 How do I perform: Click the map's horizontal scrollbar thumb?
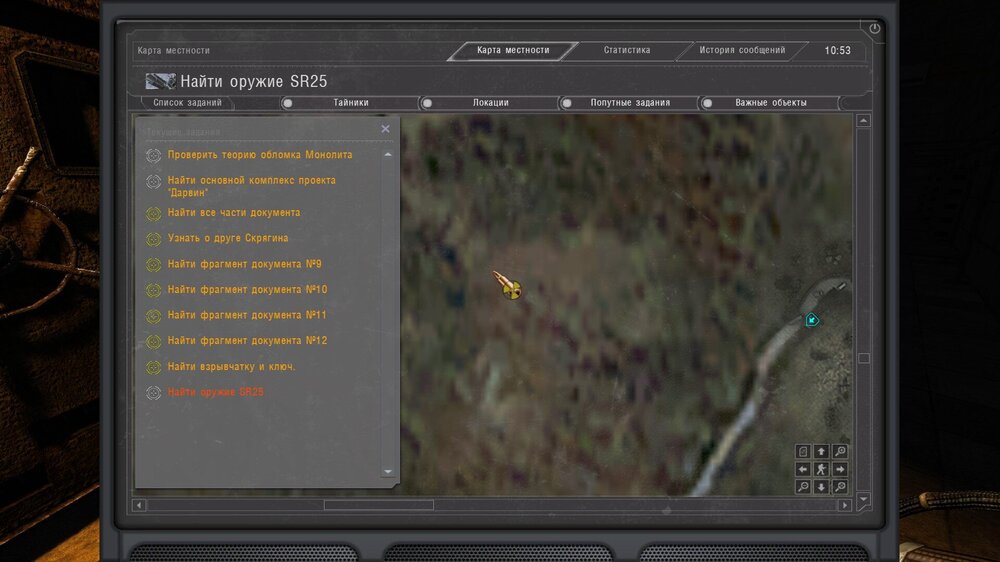point(379,505)
